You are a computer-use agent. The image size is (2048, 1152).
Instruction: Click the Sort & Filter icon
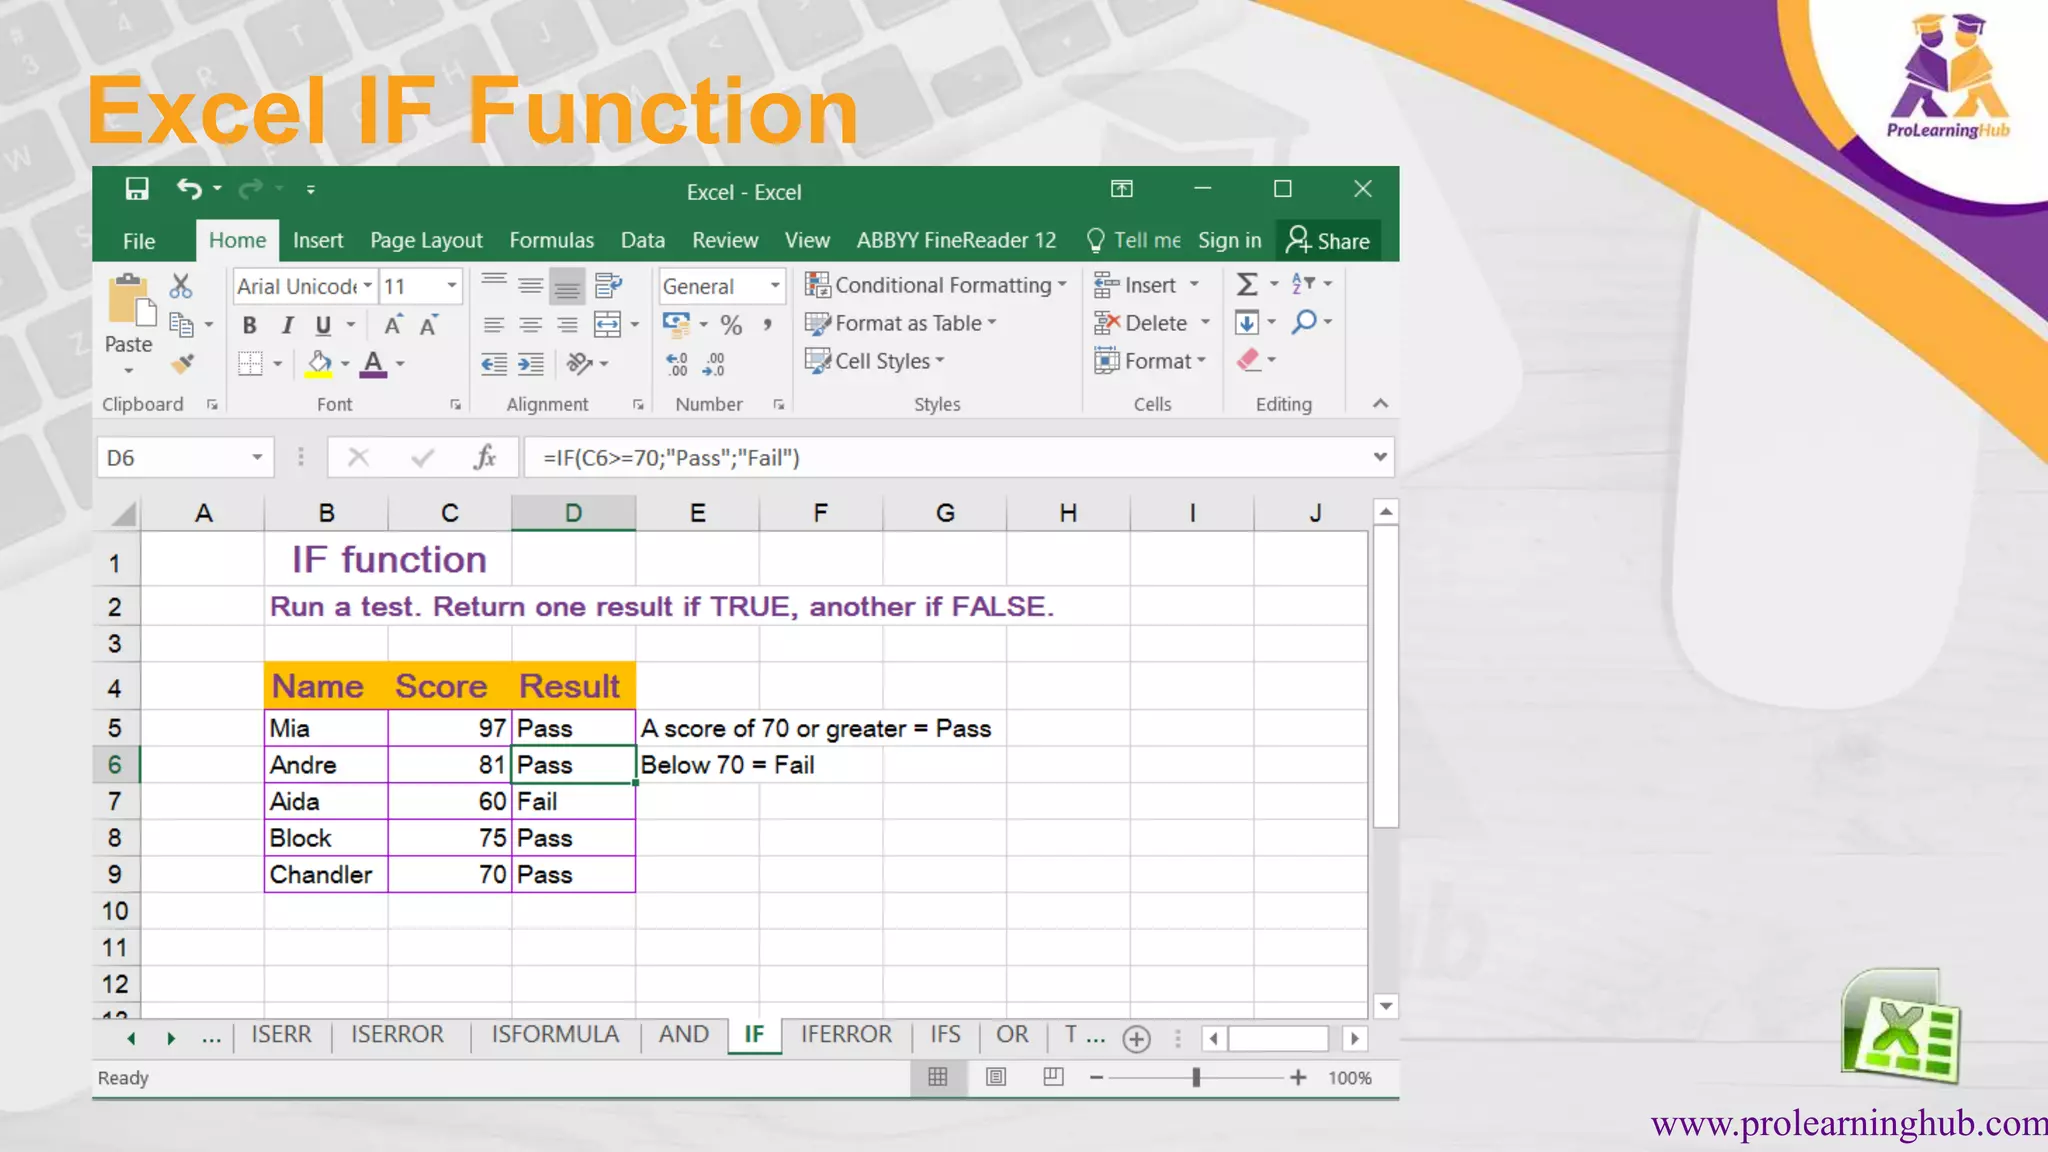click(1303, 284)
